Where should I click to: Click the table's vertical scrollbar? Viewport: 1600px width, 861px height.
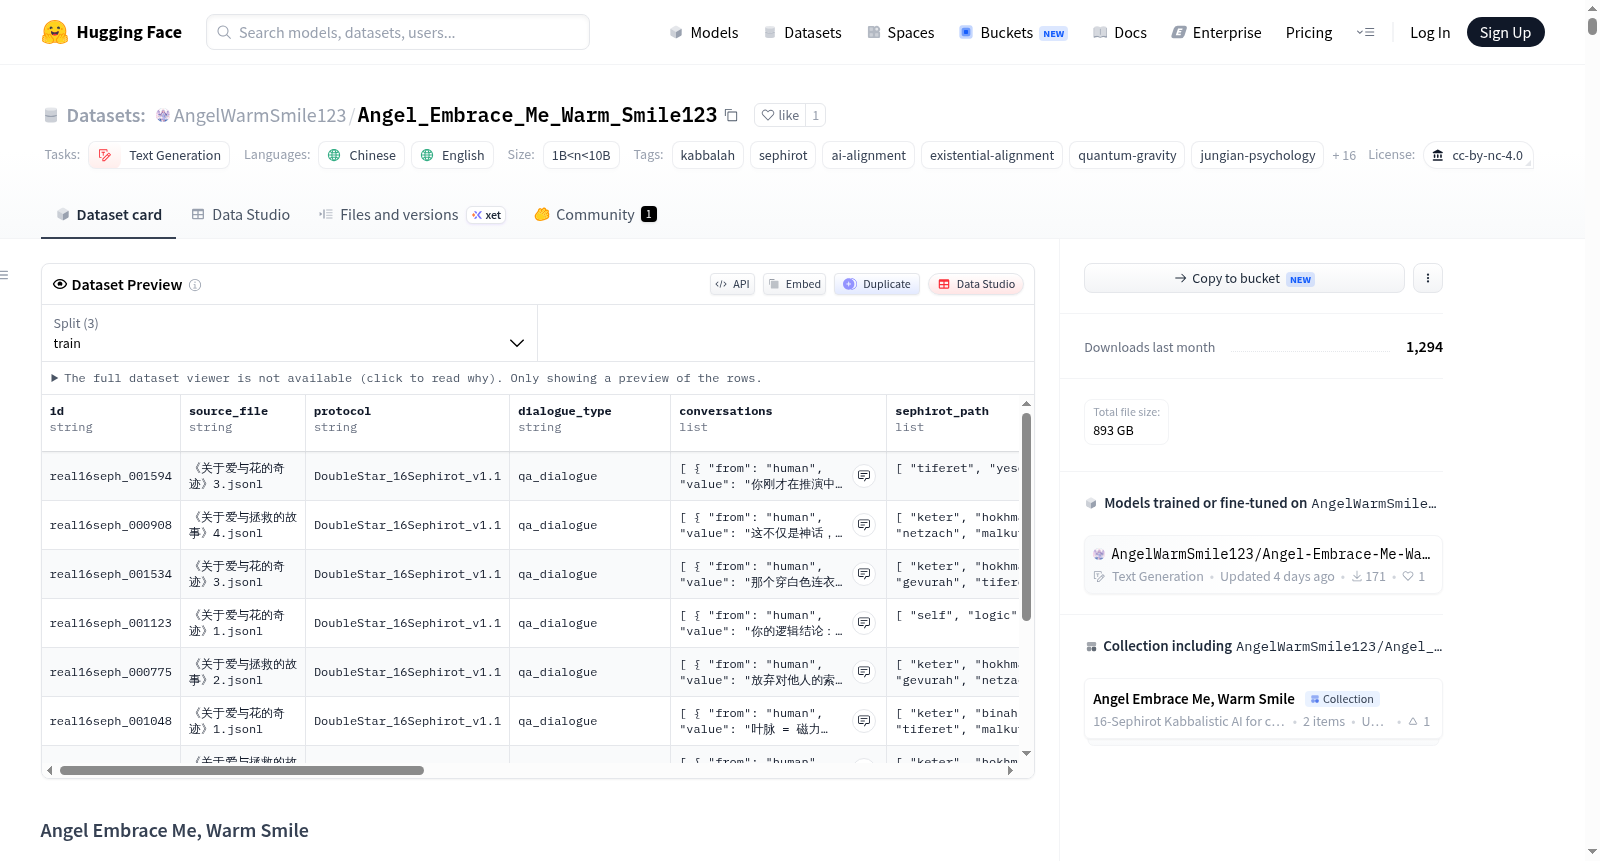click(1026, 517)
